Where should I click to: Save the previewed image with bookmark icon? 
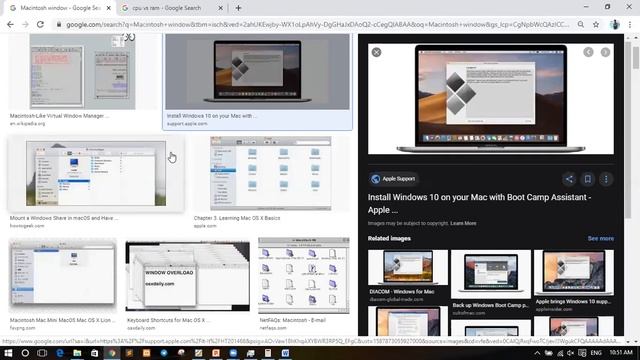click(x=588, y=179)
